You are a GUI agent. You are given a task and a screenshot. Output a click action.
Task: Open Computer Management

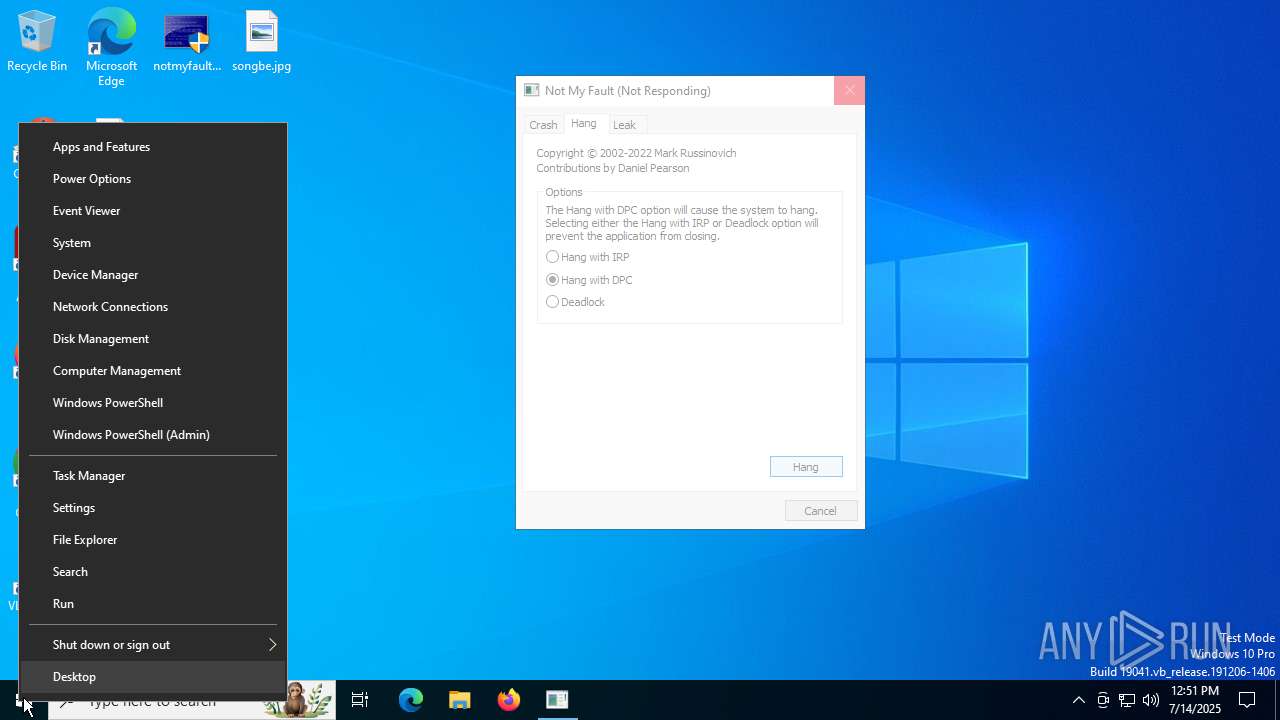[x=153, y=371]
